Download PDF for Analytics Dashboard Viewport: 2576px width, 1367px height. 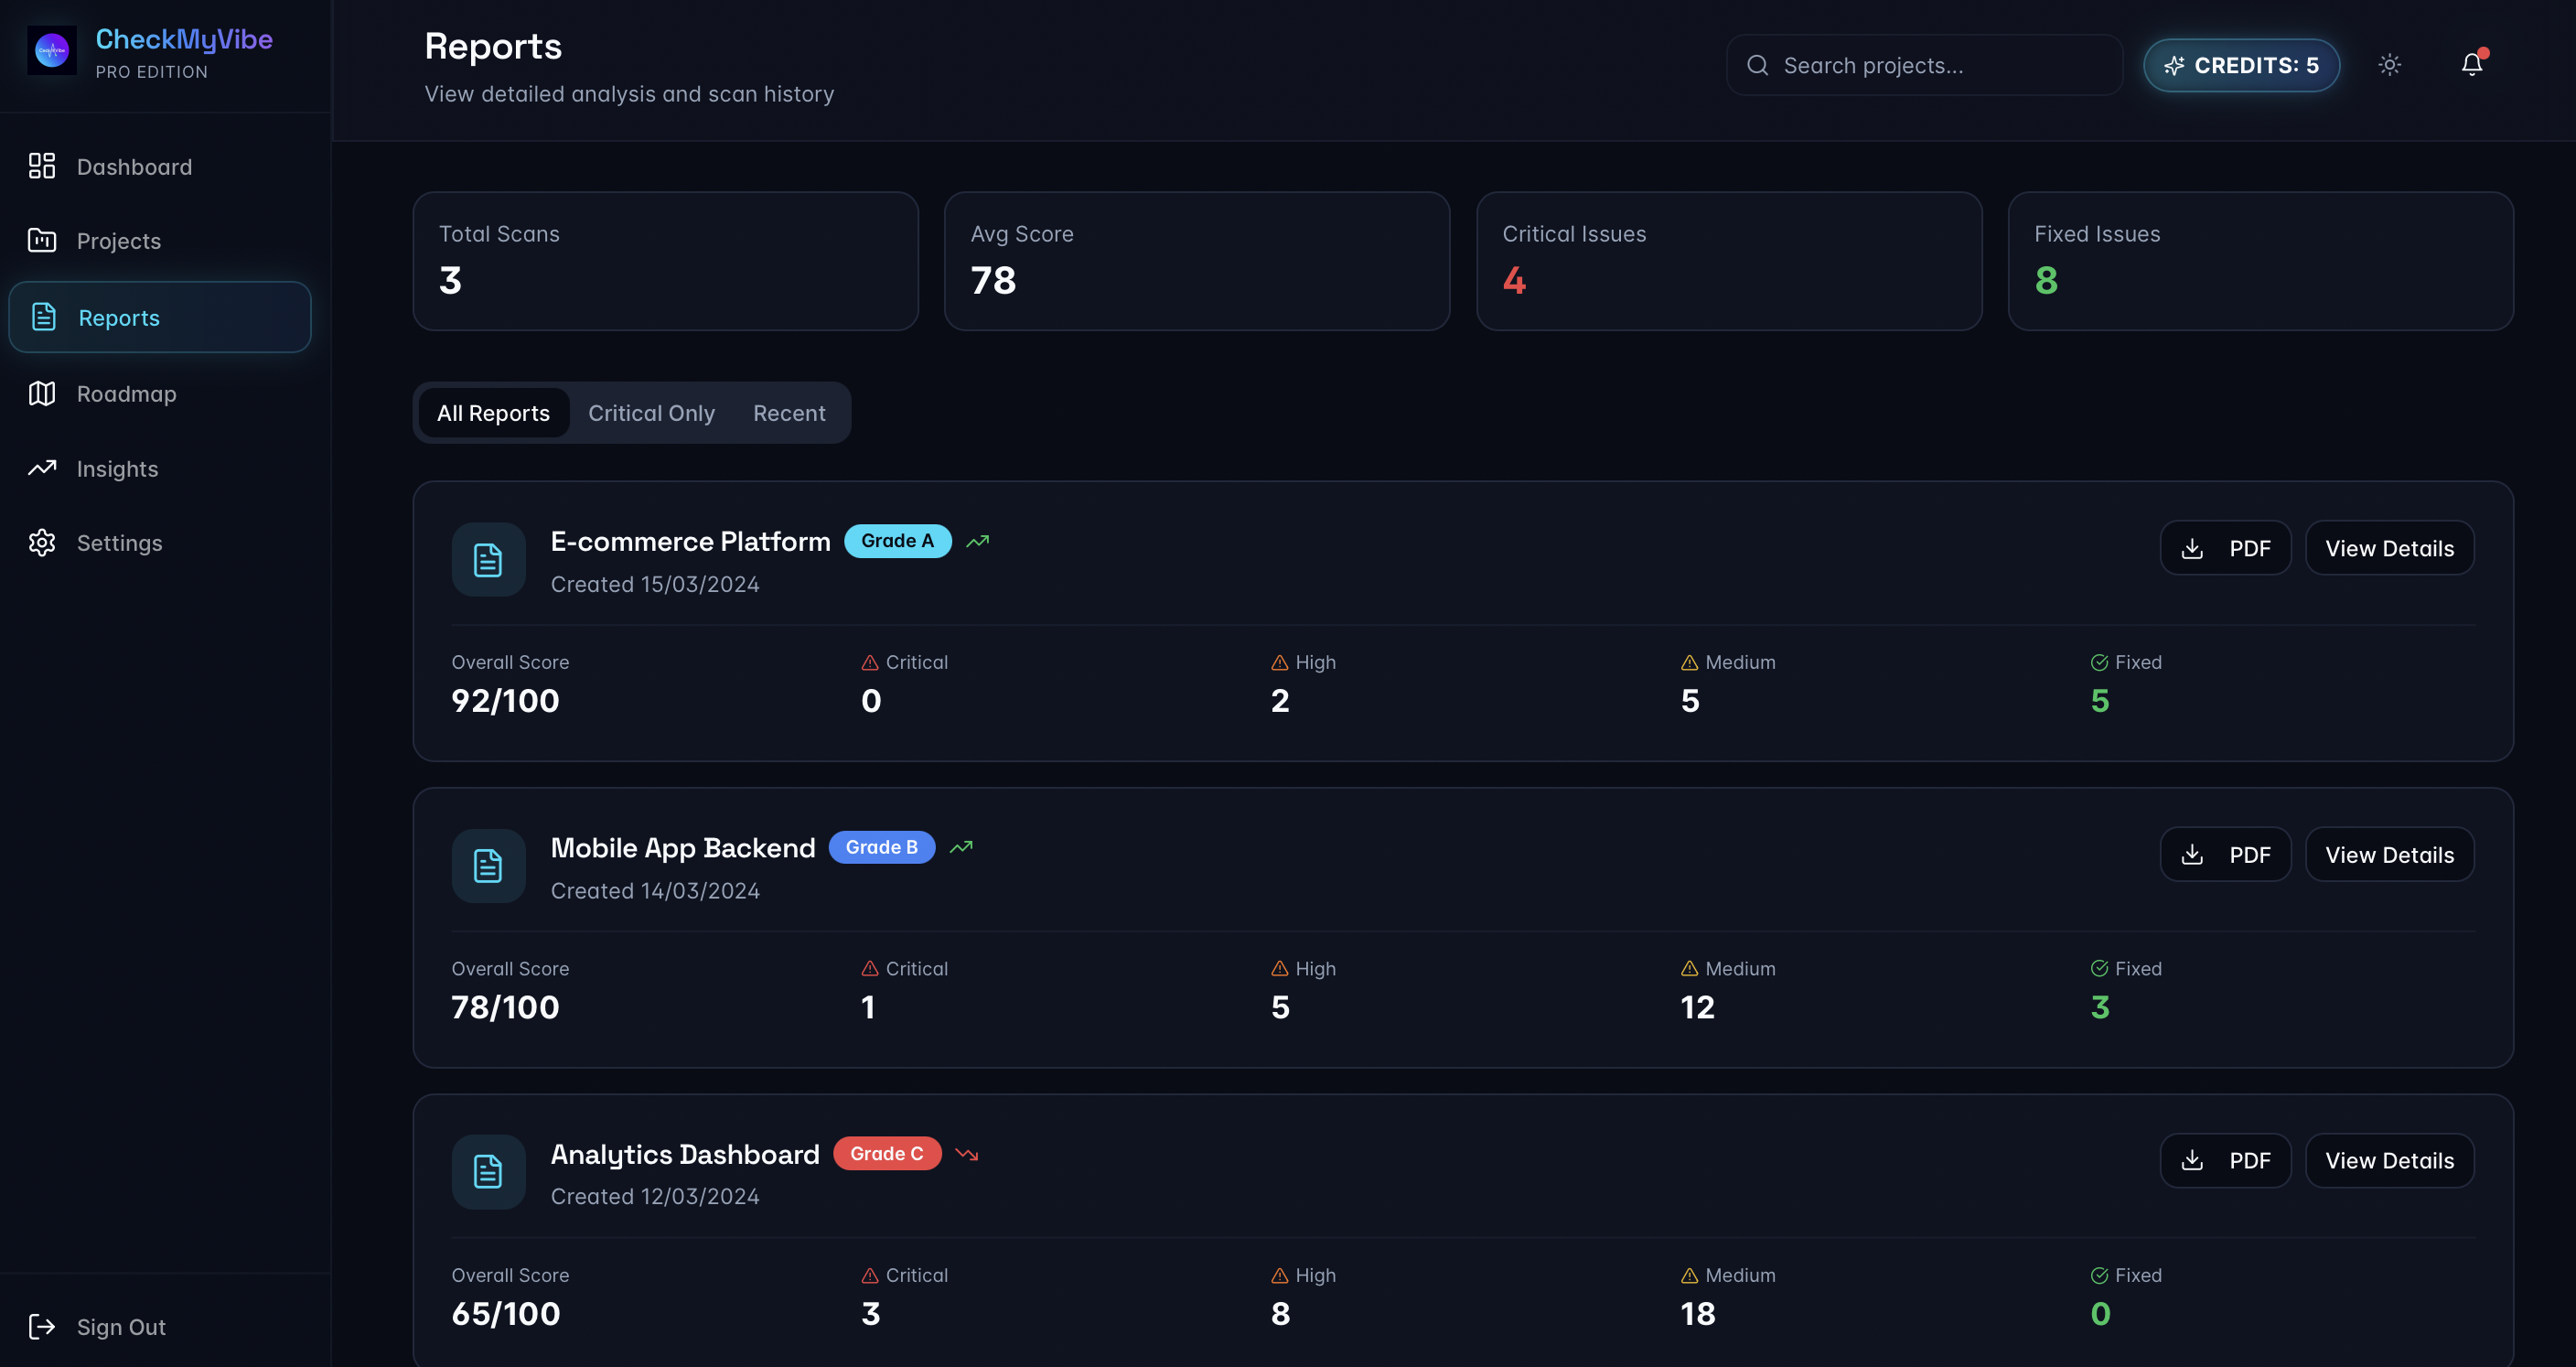(2224, 1160)
